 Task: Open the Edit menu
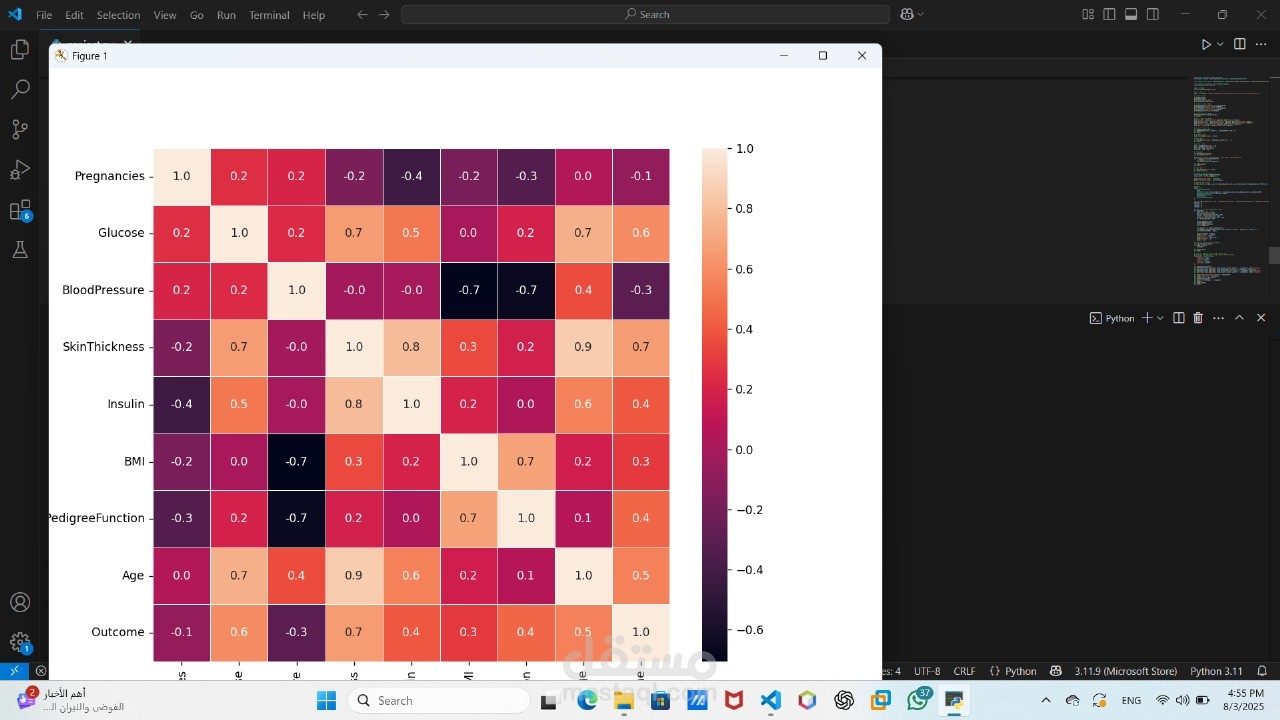pos(75,15)
